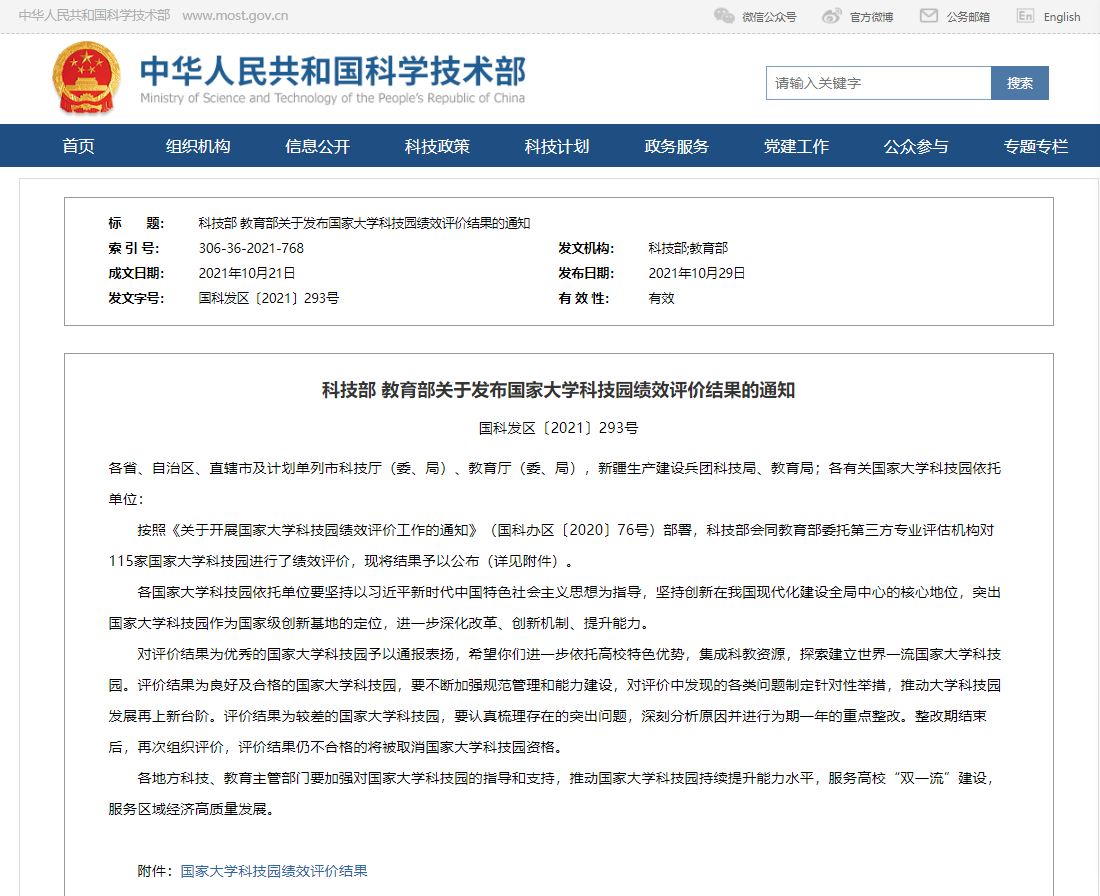Click the En language icon

pos(1025,15)
